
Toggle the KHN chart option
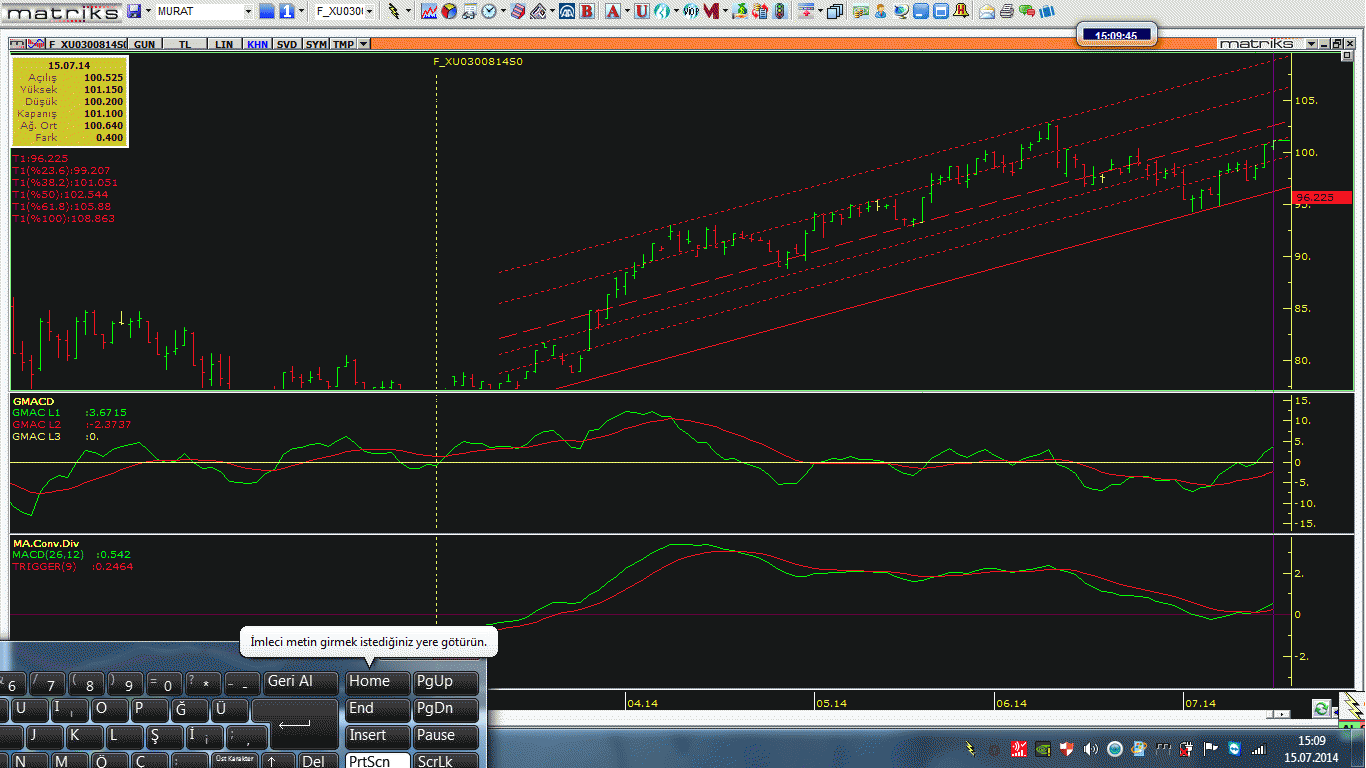point(257,45)
